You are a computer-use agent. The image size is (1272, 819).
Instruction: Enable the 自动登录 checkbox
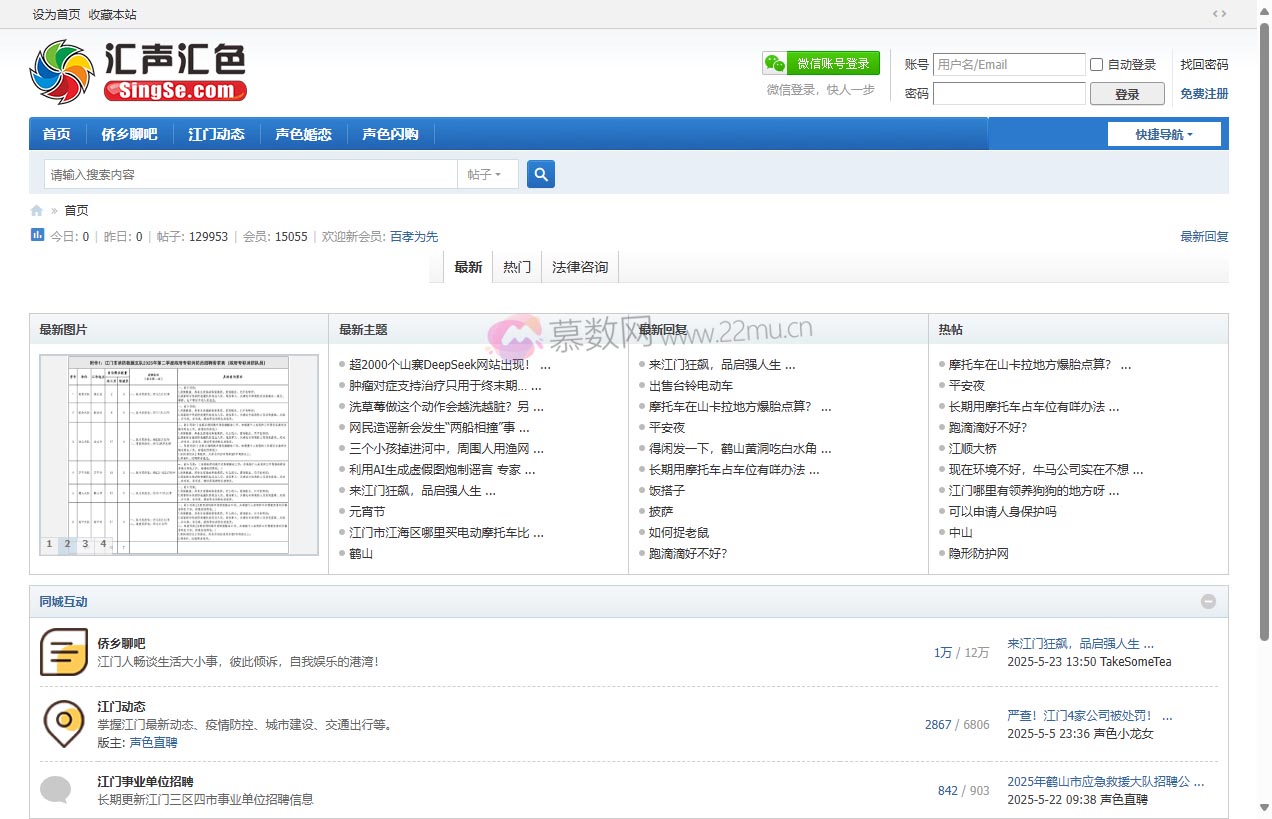tap(1098, 64)
